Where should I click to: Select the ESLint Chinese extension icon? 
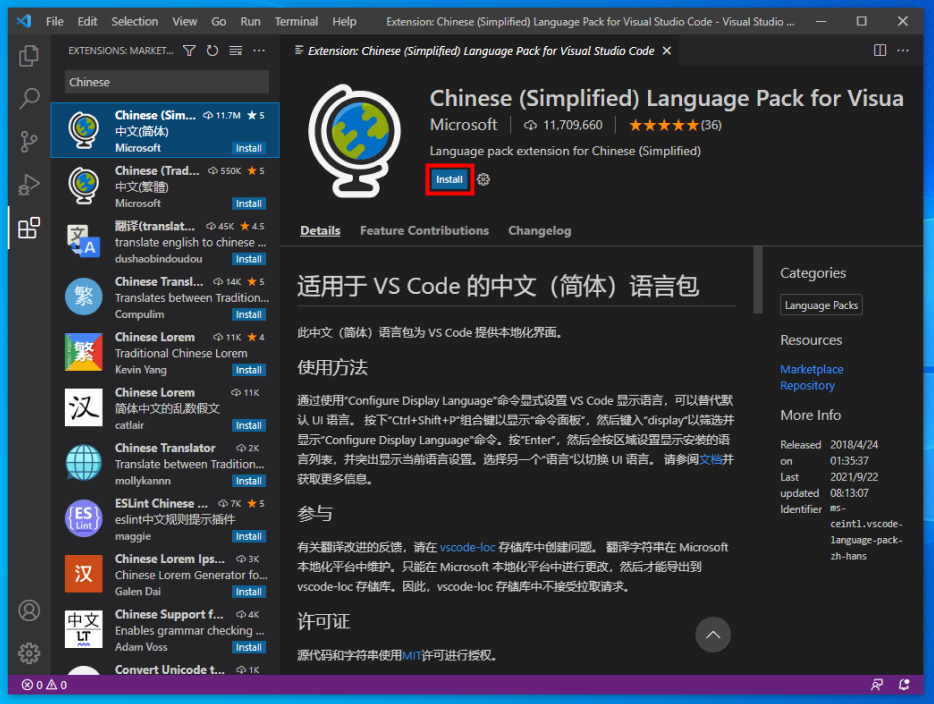click(x=83, y=518)
